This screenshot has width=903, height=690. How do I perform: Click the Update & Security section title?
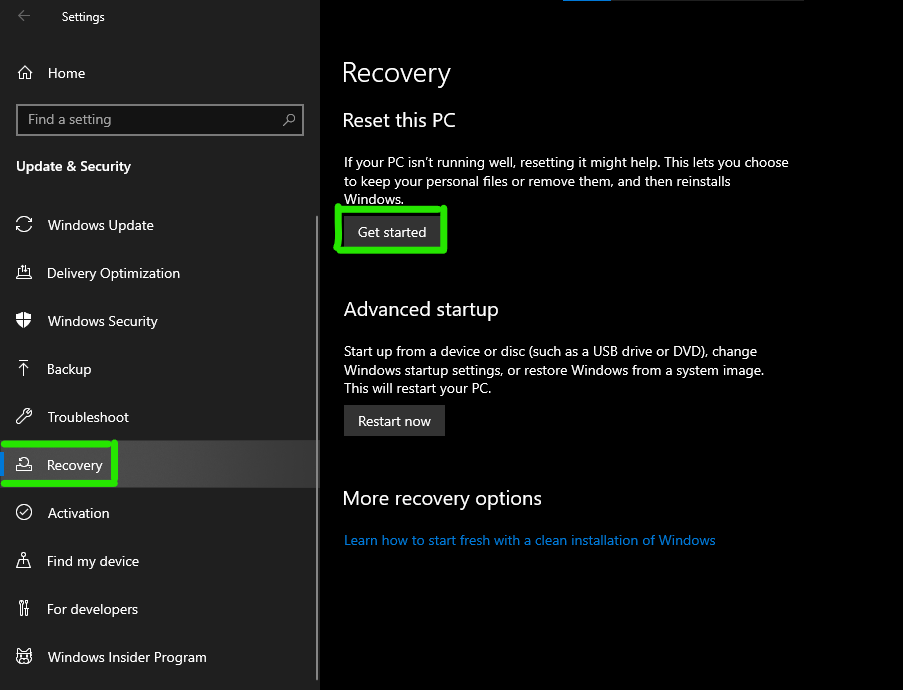pyautogui.click(x=73, y=166)
